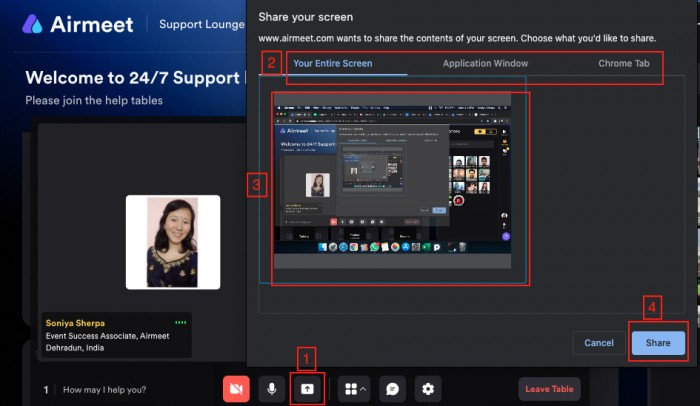Cancel the screen sharing dialog
Viewport: 700px width, 406px height.
tap(599, 343)
